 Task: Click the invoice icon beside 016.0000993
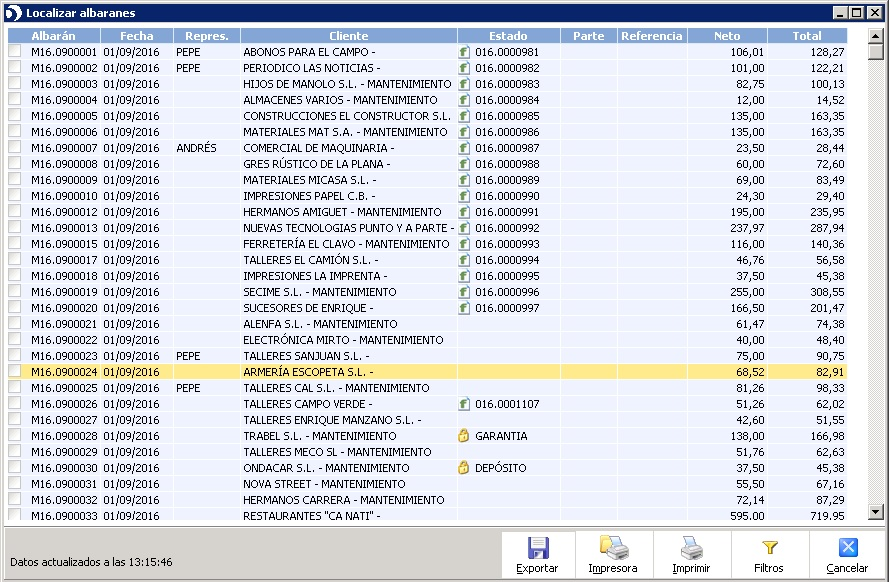tap(464, 244)
